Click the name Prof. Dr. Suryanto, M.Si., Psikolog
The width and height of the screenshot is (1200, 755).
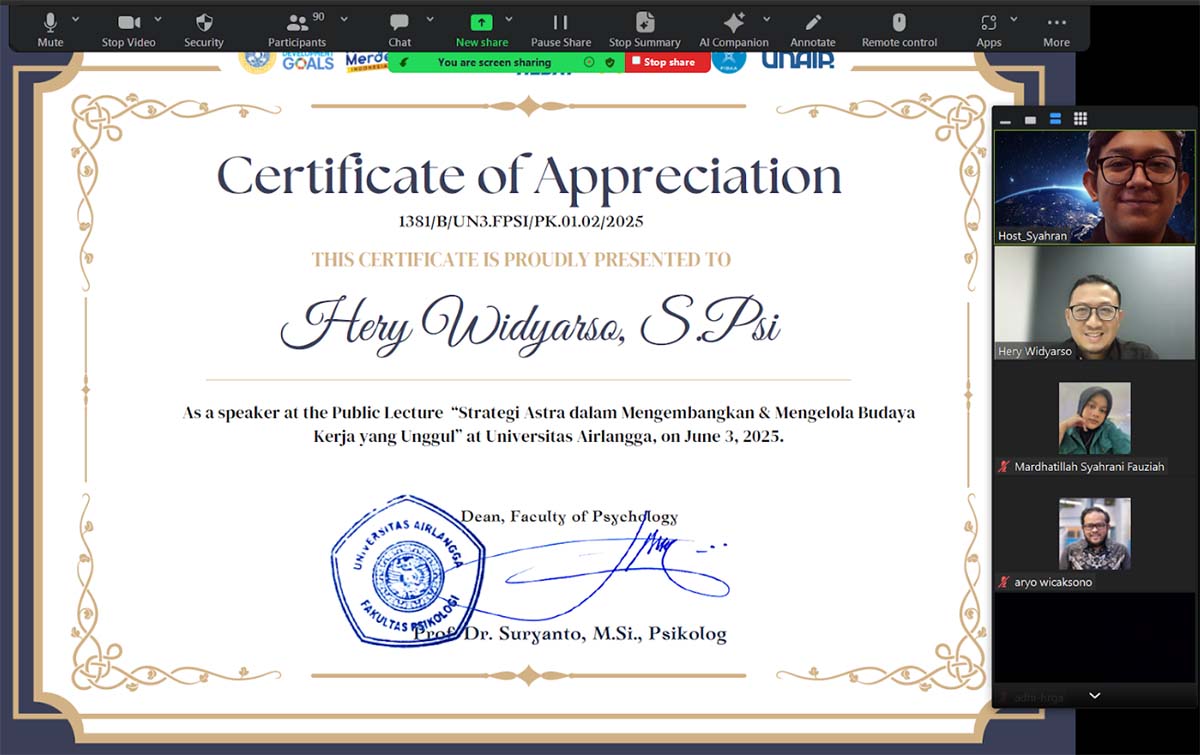pyautogui.click(x=570, y=633)
